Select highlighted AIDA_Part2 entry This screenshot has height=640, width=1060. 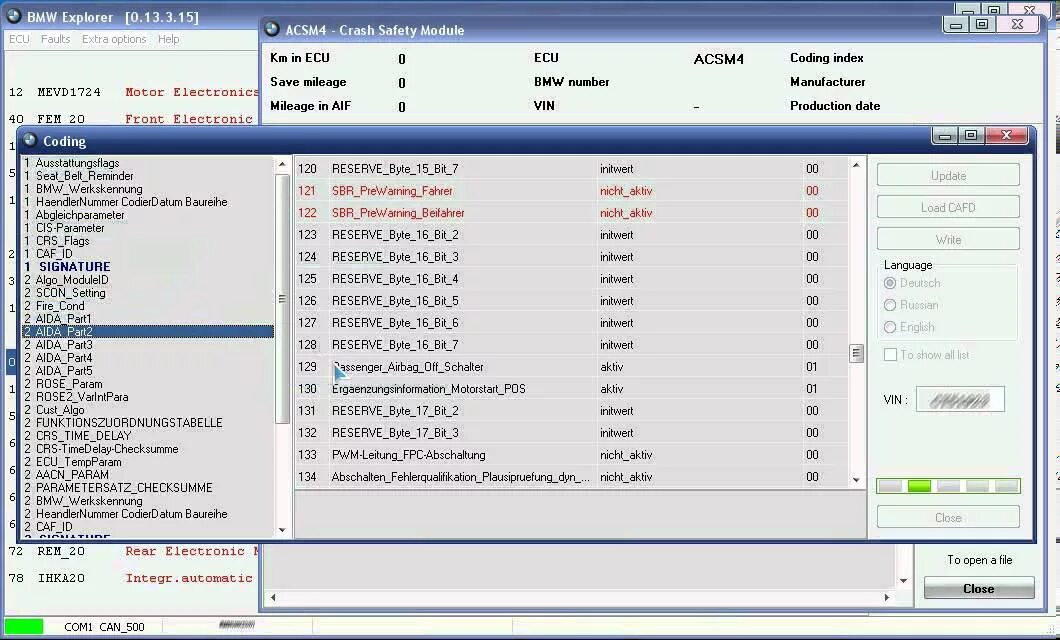pos(148,331)
